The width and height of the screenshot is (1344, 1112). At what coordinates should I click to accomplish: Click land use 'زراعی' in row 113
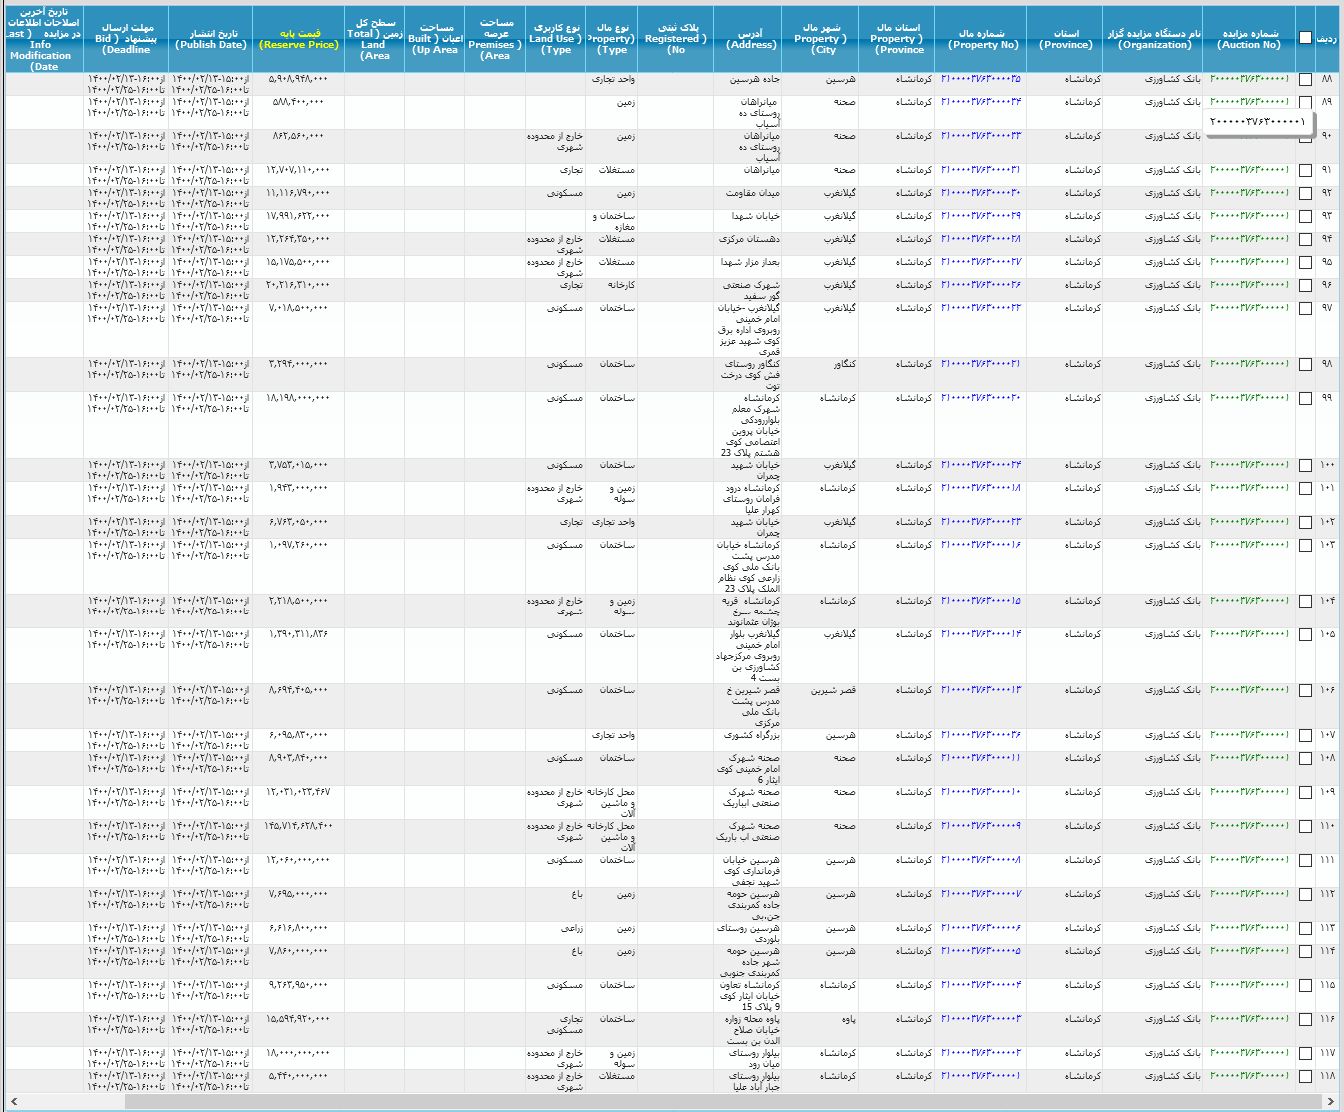(571, 928)
